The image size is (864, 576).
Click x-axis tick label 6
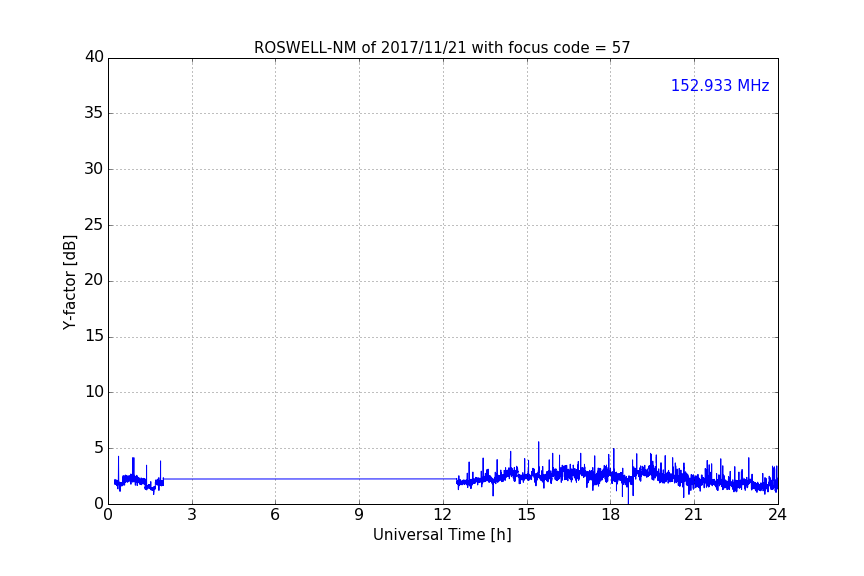pos(275,515)
